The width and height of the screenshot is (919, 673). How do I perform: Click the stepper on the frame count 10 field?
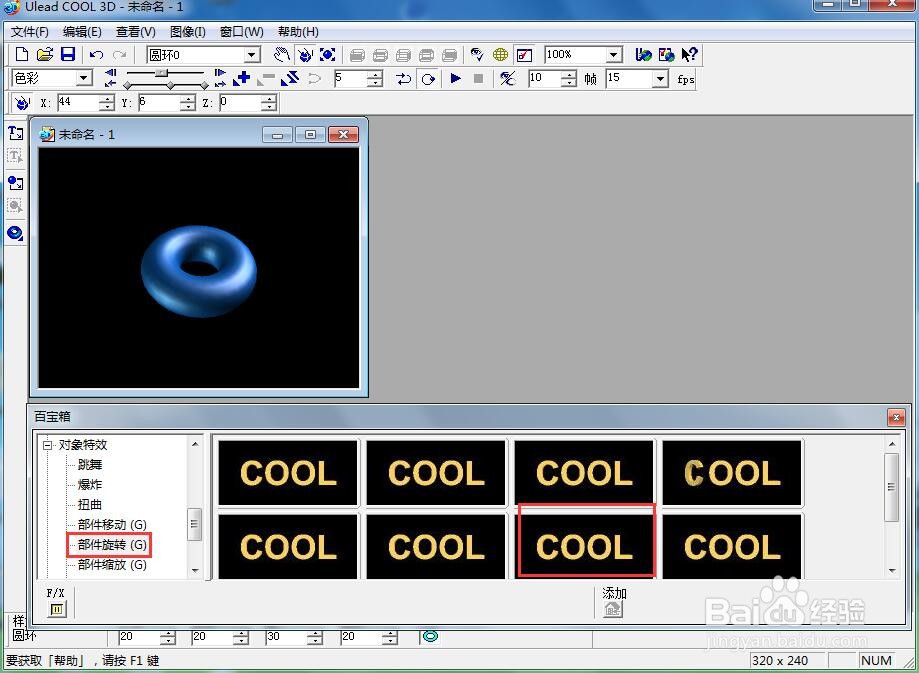coord(569,79)
